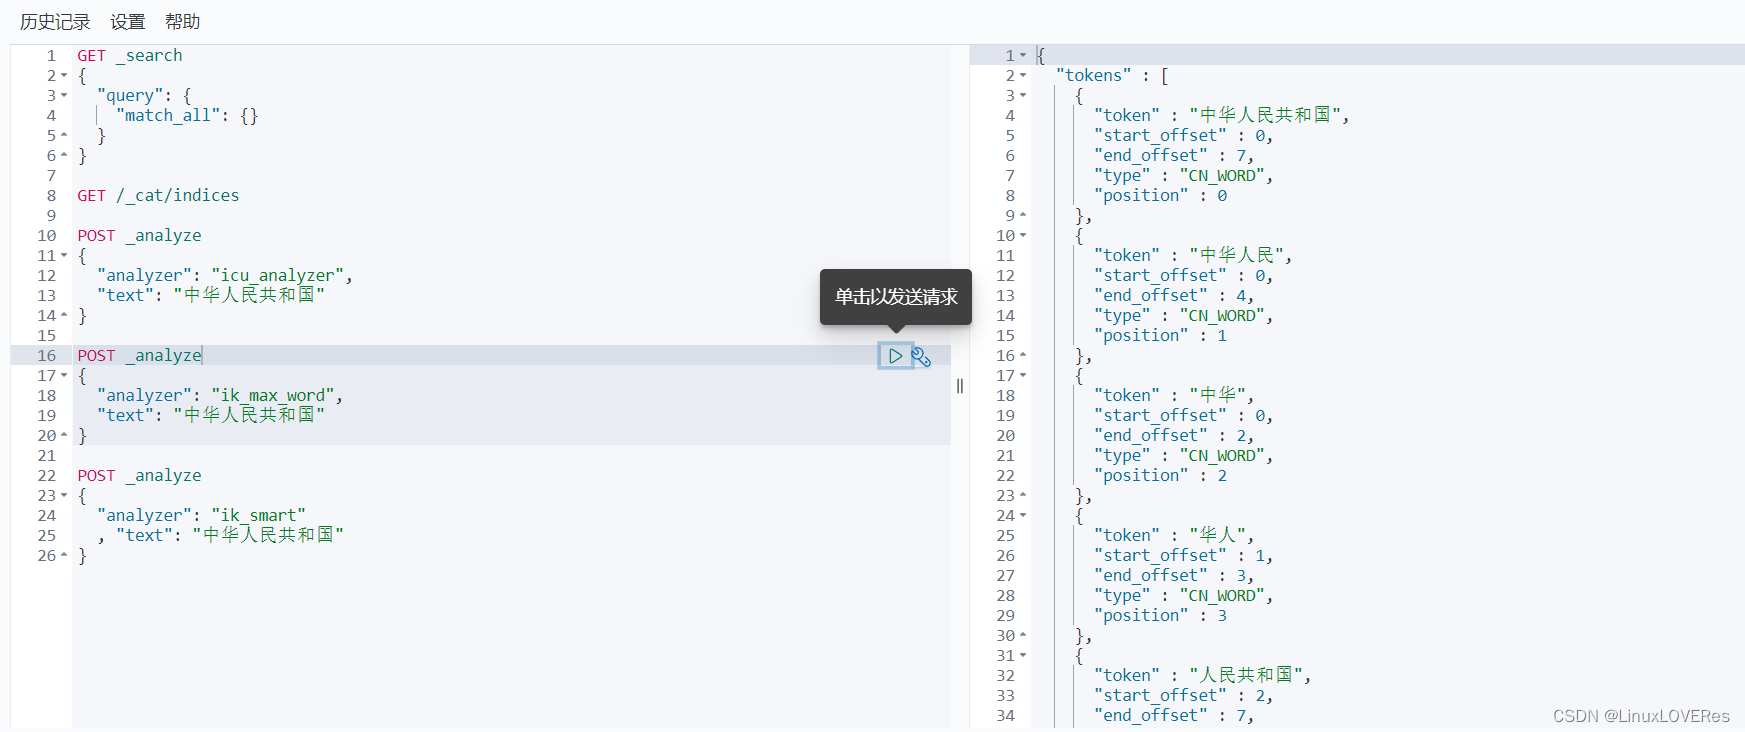Toggle fold marker at editor line 5

pyautogui.click(x=64, y=136)
